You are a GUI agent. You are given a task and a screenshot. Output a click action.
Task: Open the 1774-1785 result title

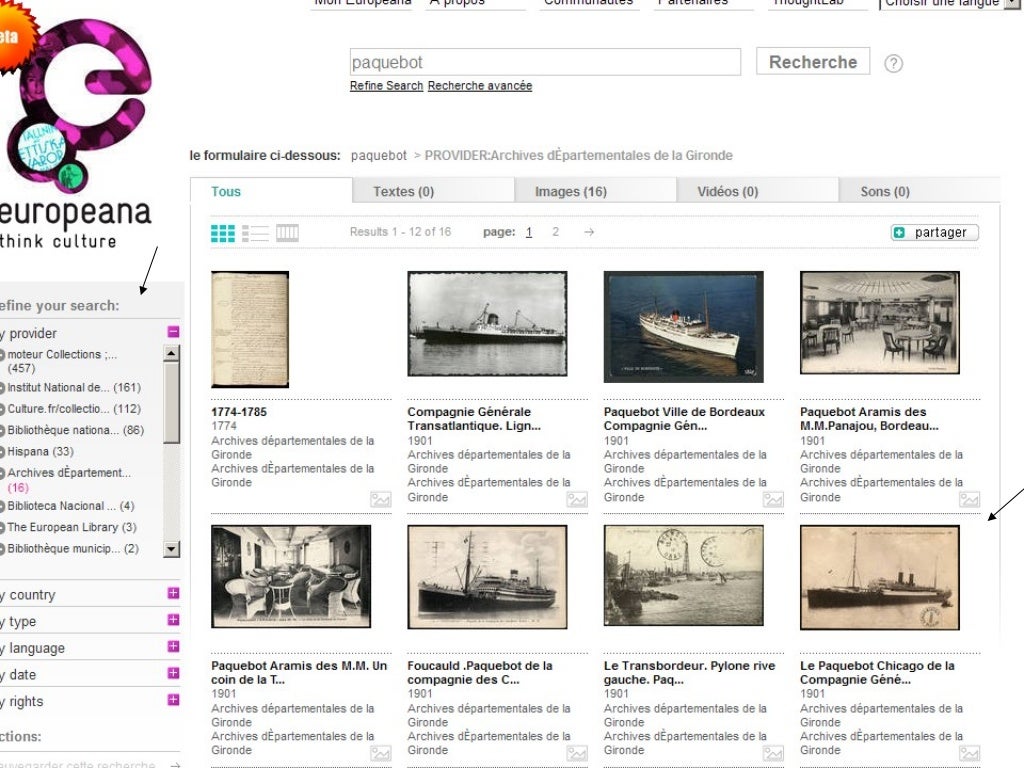[x=239, y=412]
